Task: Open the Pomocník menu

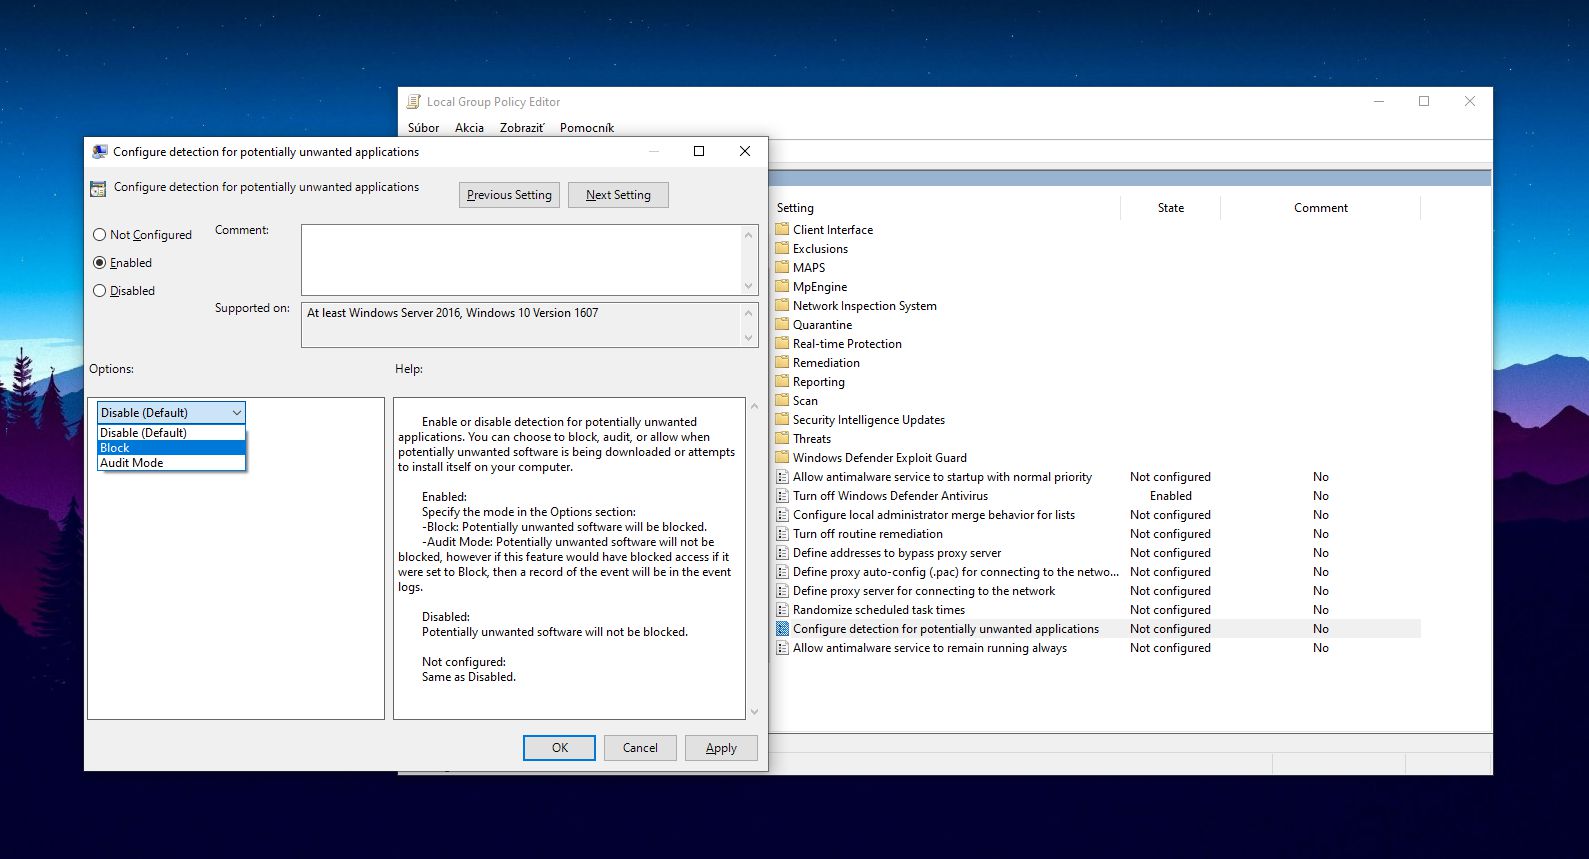Action: (x=587, y=128)
